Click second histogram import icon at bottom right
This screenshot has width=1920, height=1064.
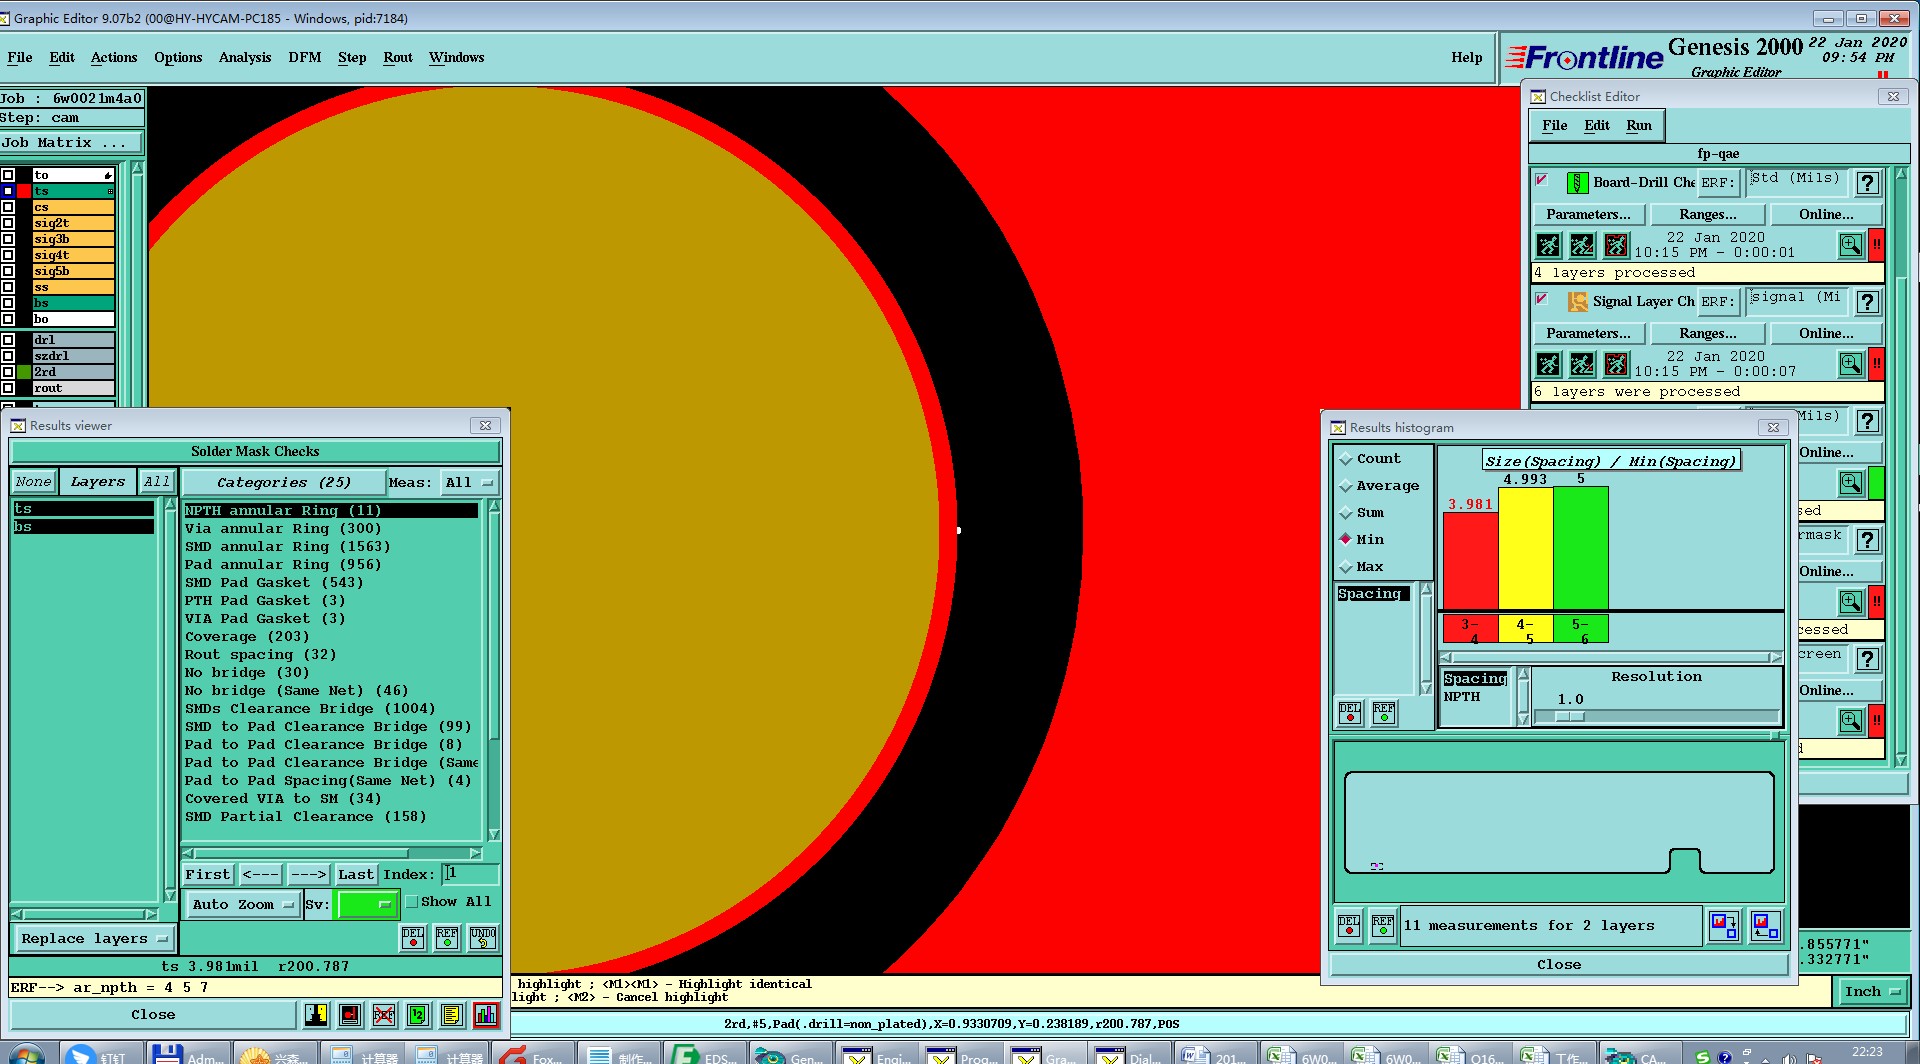point(1766,926)
